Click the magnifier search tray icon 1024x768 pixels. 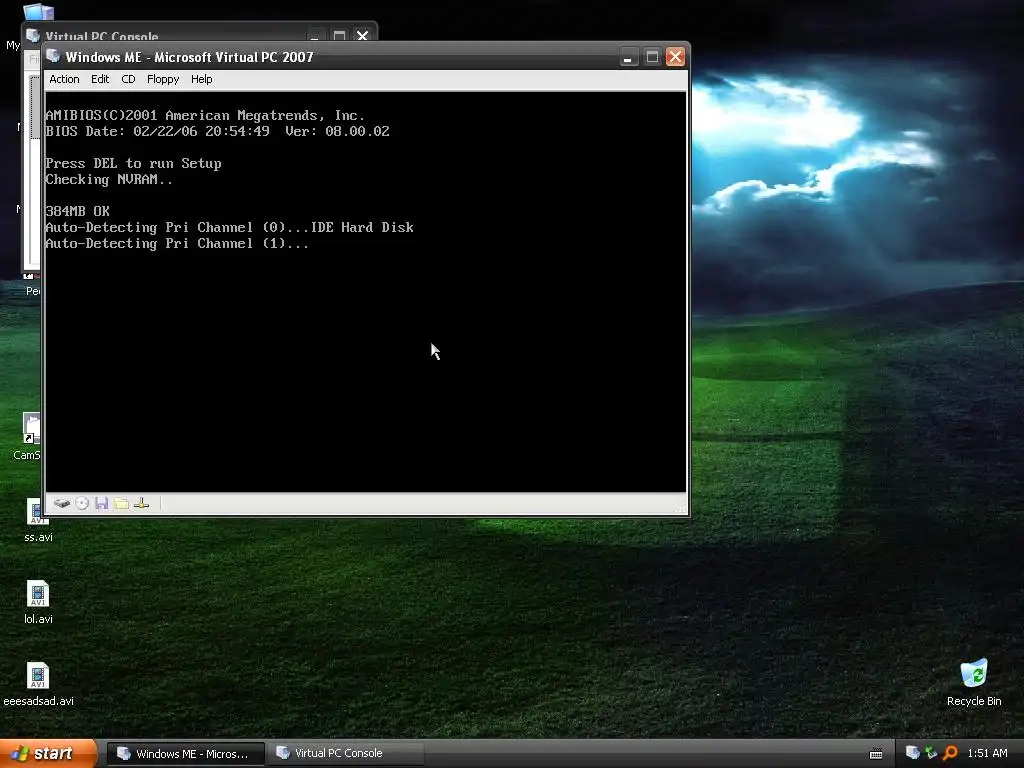pyautogui.click(x=950, y=753)
